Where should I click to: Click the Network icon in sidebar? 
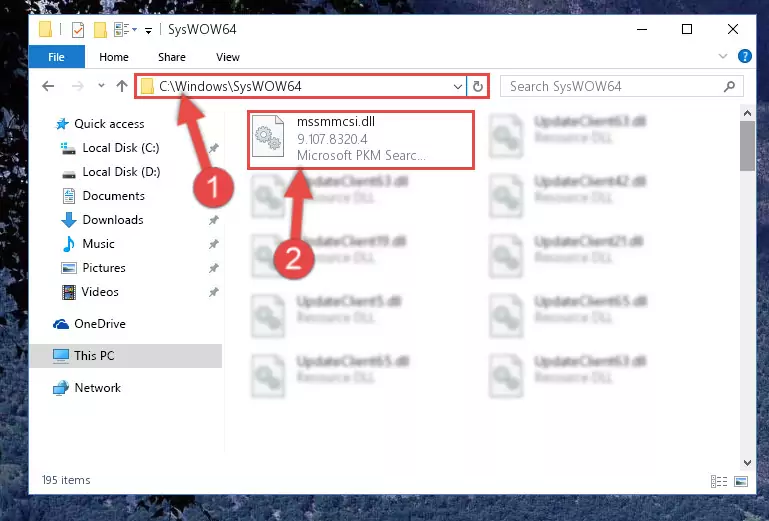pyautogui.click(x=61, y=388)
